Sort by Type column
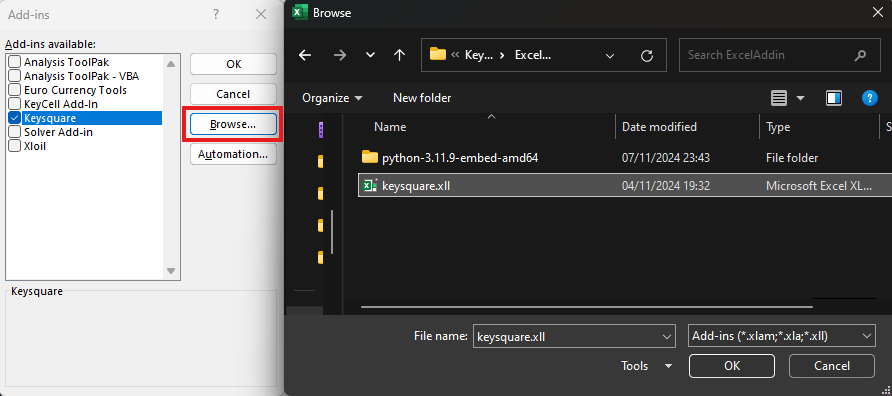 coord(778,127)
